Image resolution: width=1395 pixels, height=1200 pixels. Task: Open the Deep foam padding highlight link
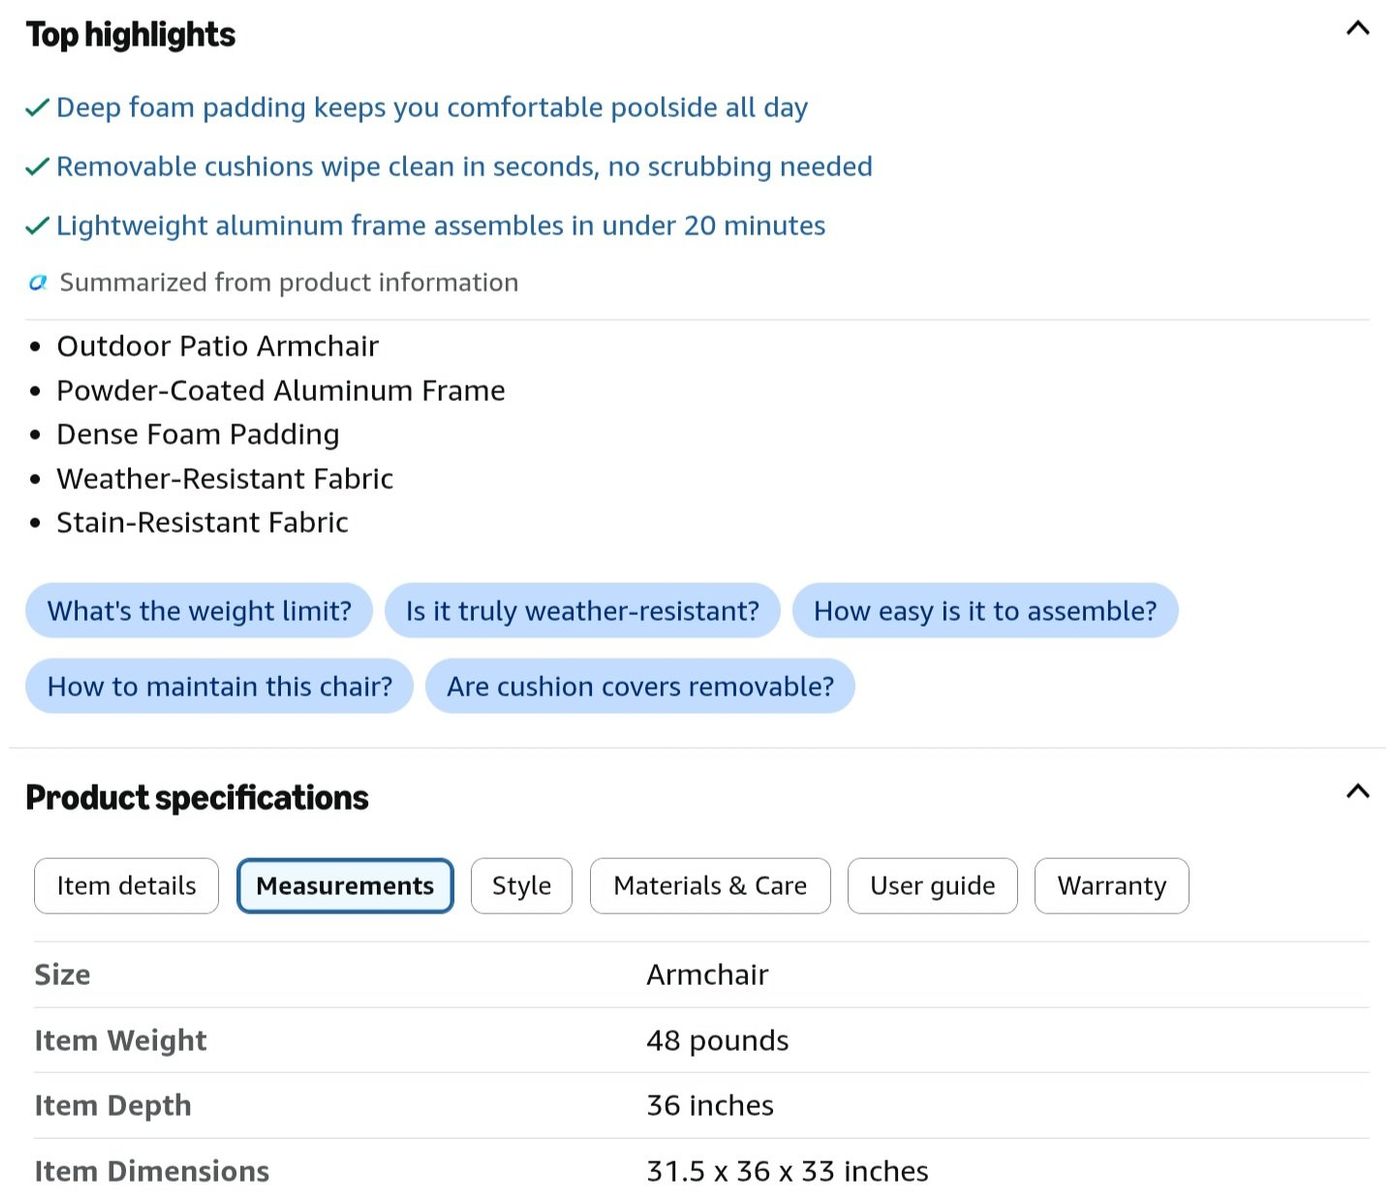click(432, 108)
